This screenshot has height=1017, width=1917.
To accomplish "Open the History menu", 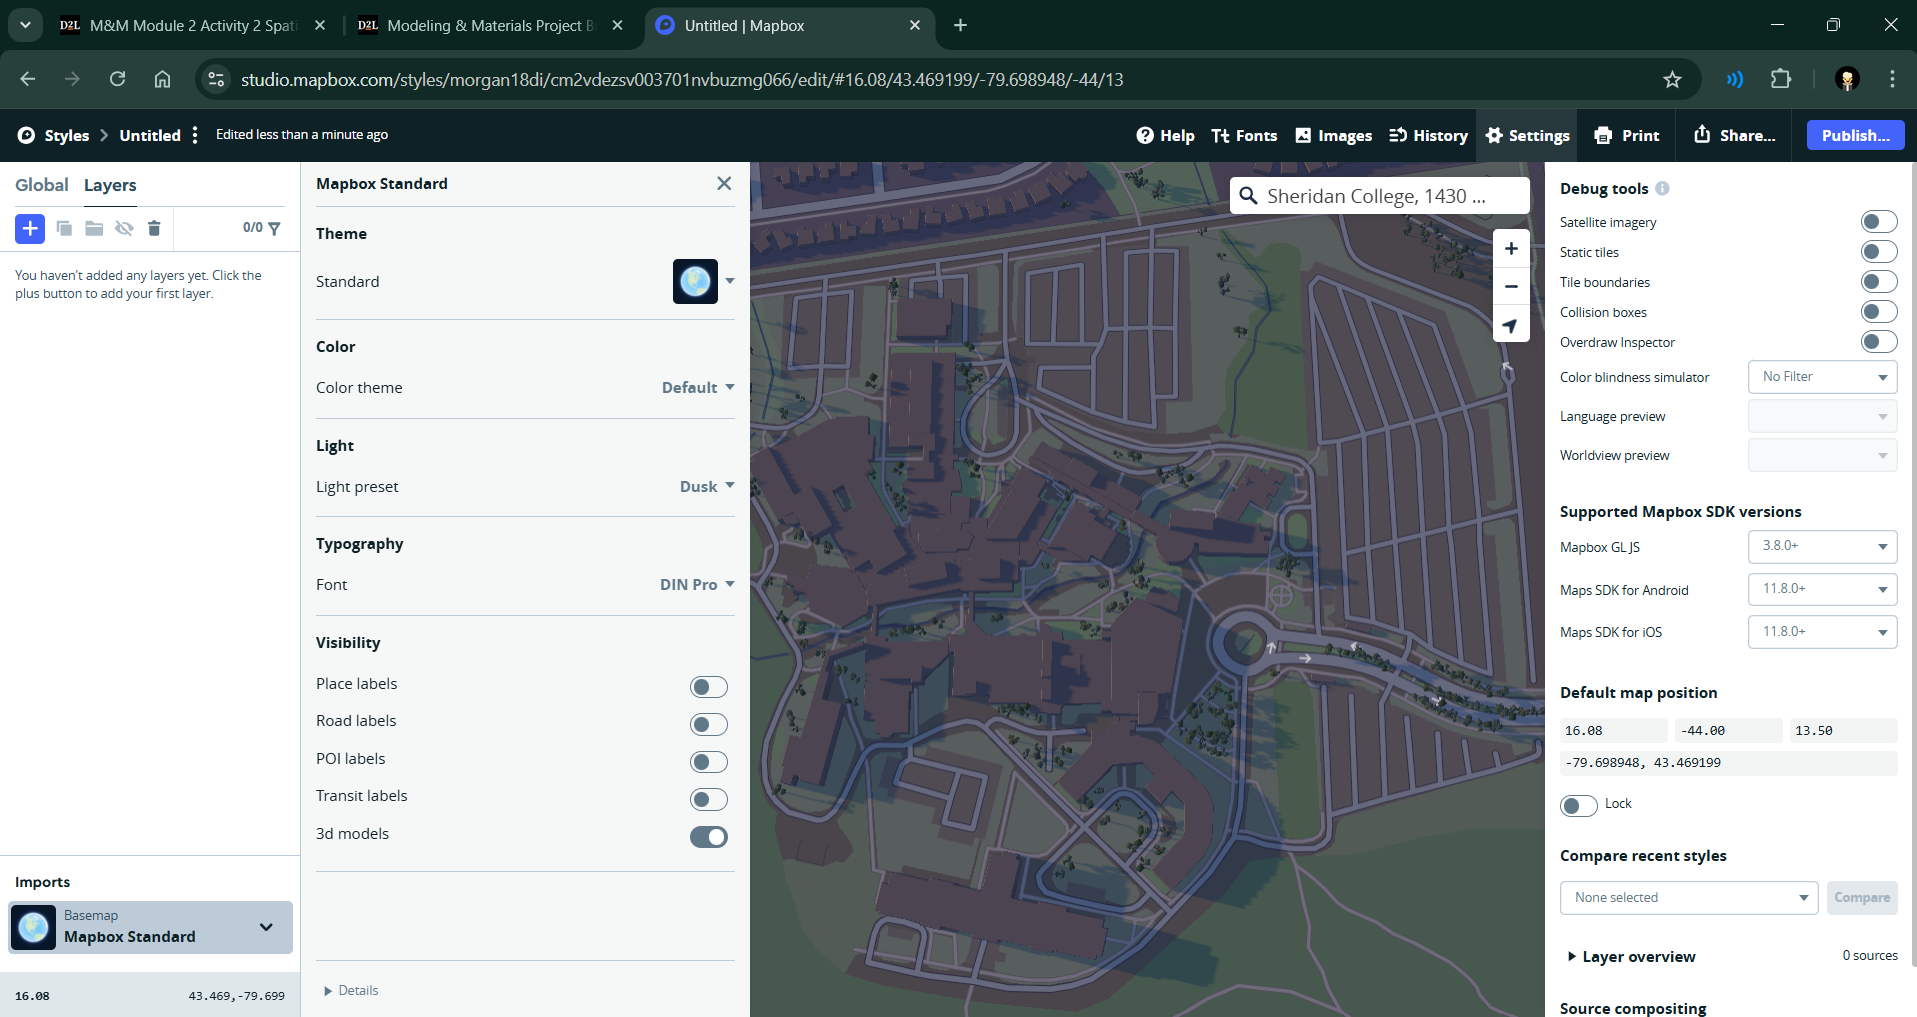I will click(x=1428, y=135).
